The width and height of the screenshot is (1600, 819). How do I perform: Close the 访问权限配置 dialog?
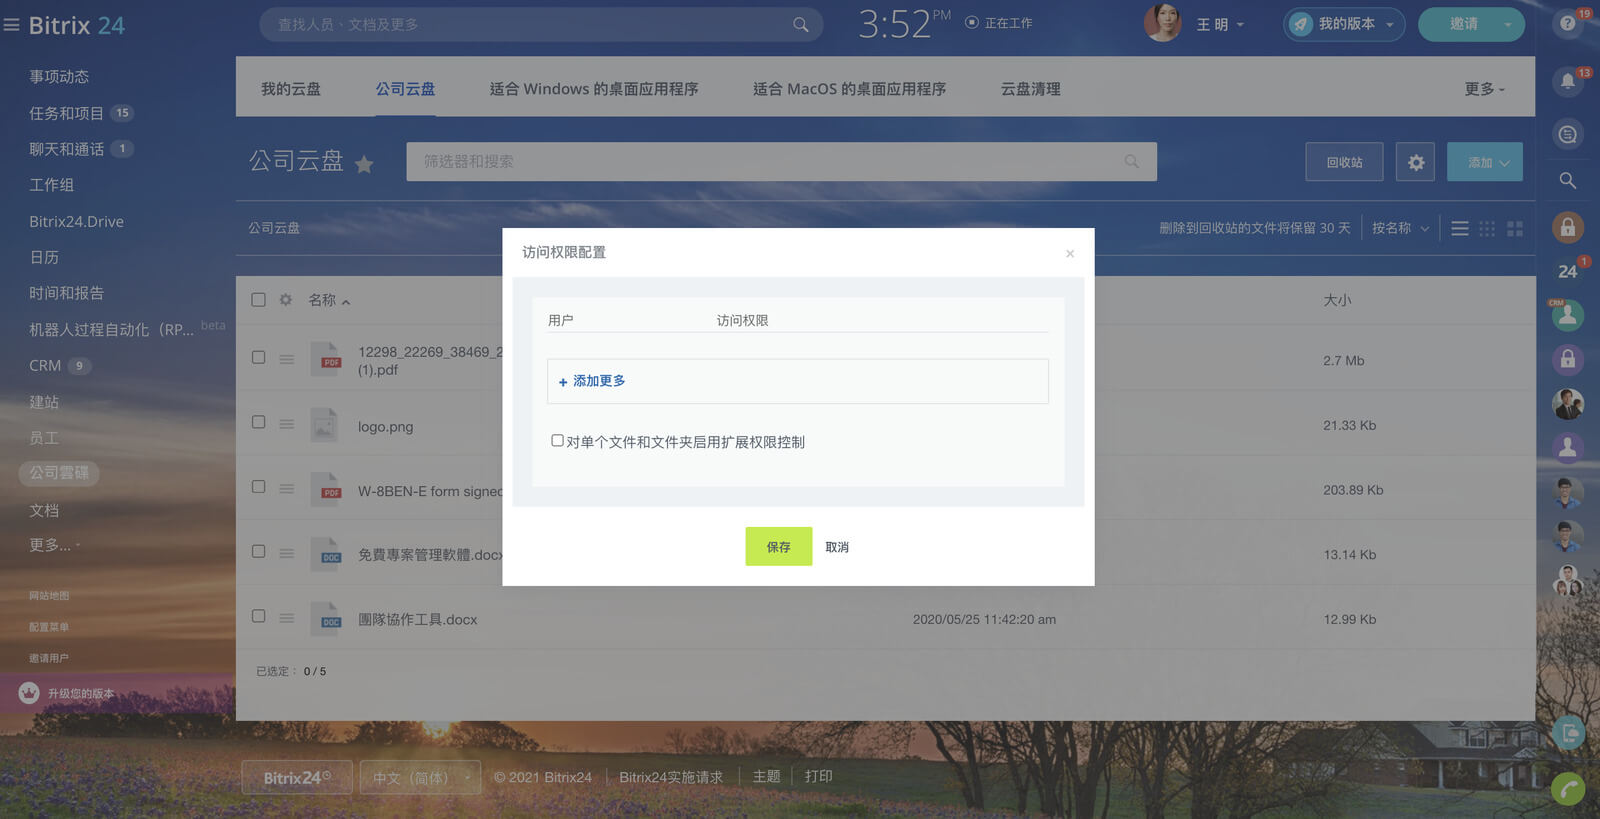(x=1070, y=253)
